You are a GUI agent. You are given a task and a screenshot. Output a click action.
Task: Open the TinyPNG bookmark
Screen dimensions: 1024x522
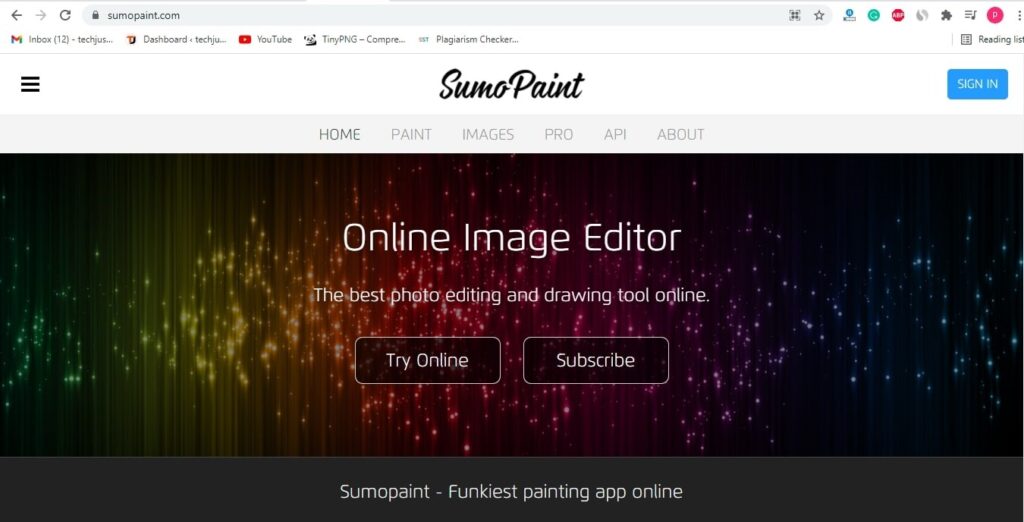click(355, 39)
